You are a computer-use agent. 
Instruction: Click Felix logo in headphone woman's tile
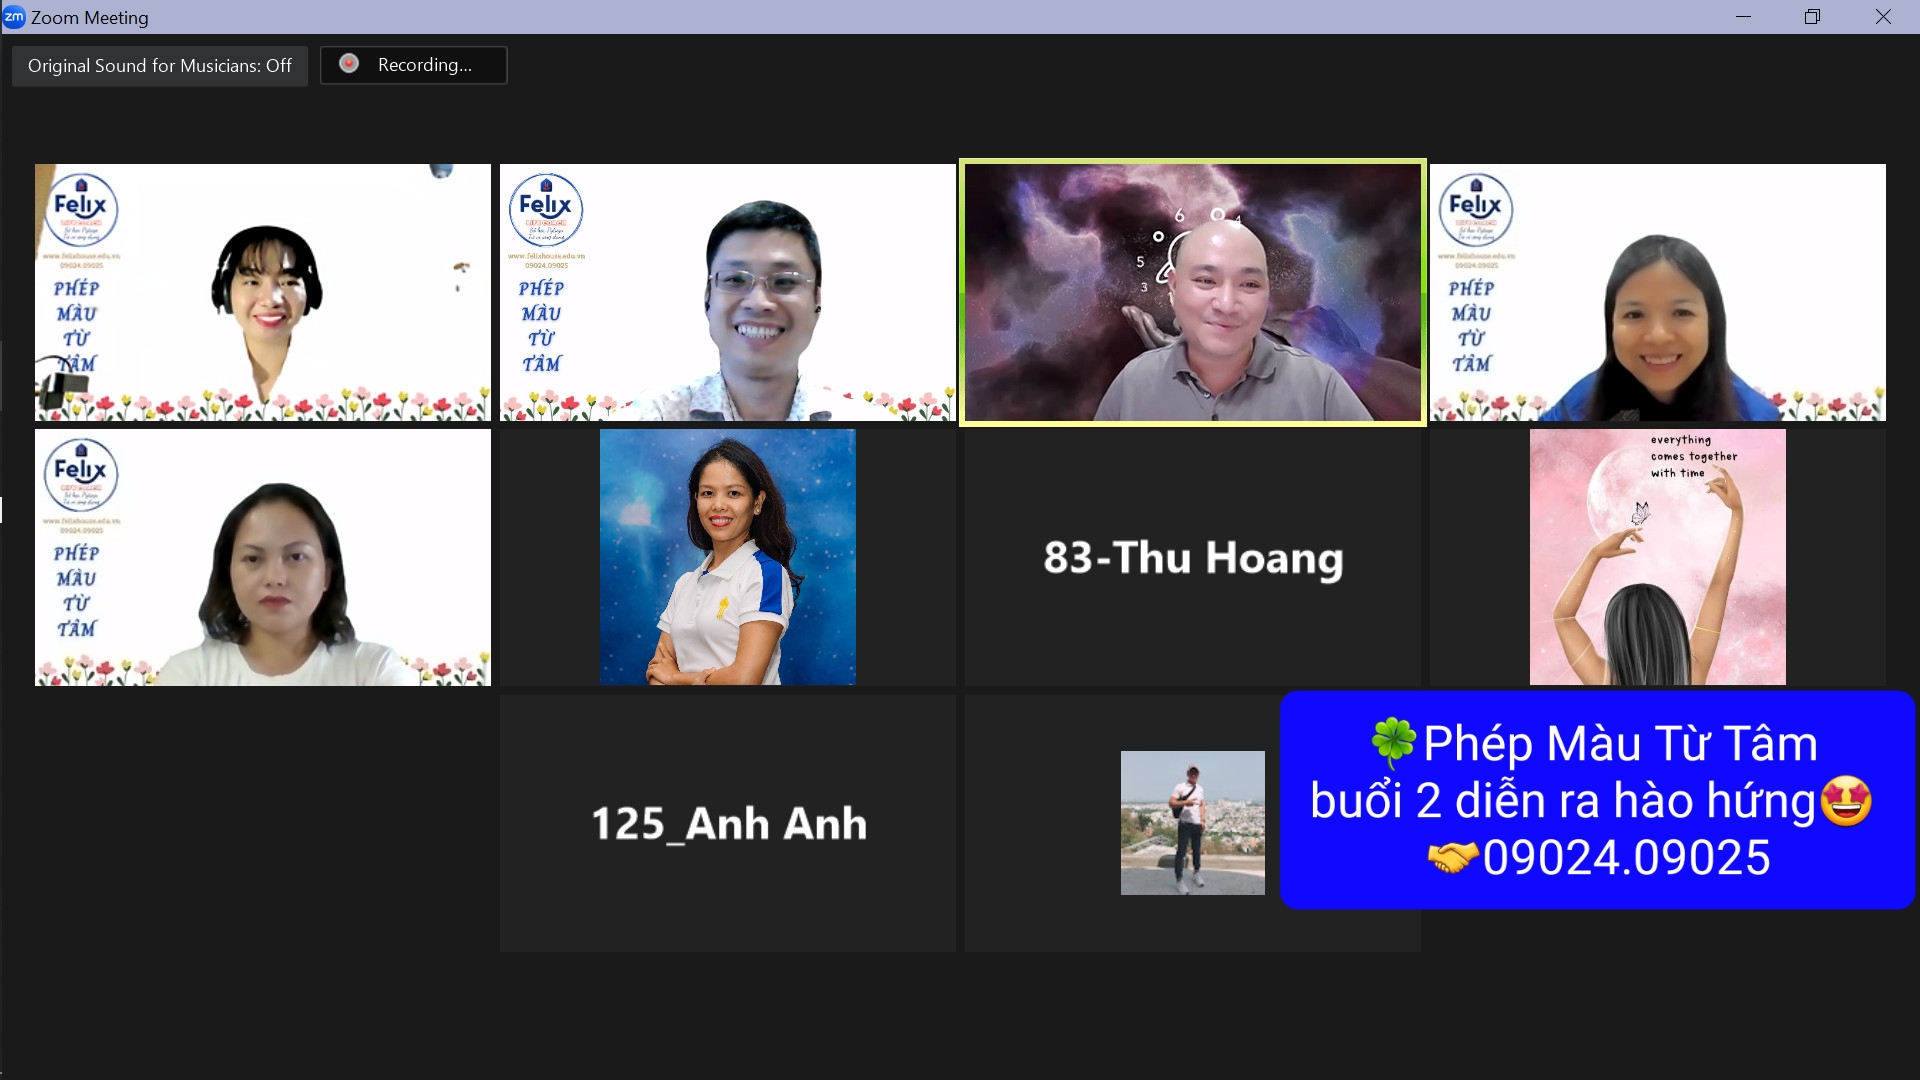tap(80, 209)
